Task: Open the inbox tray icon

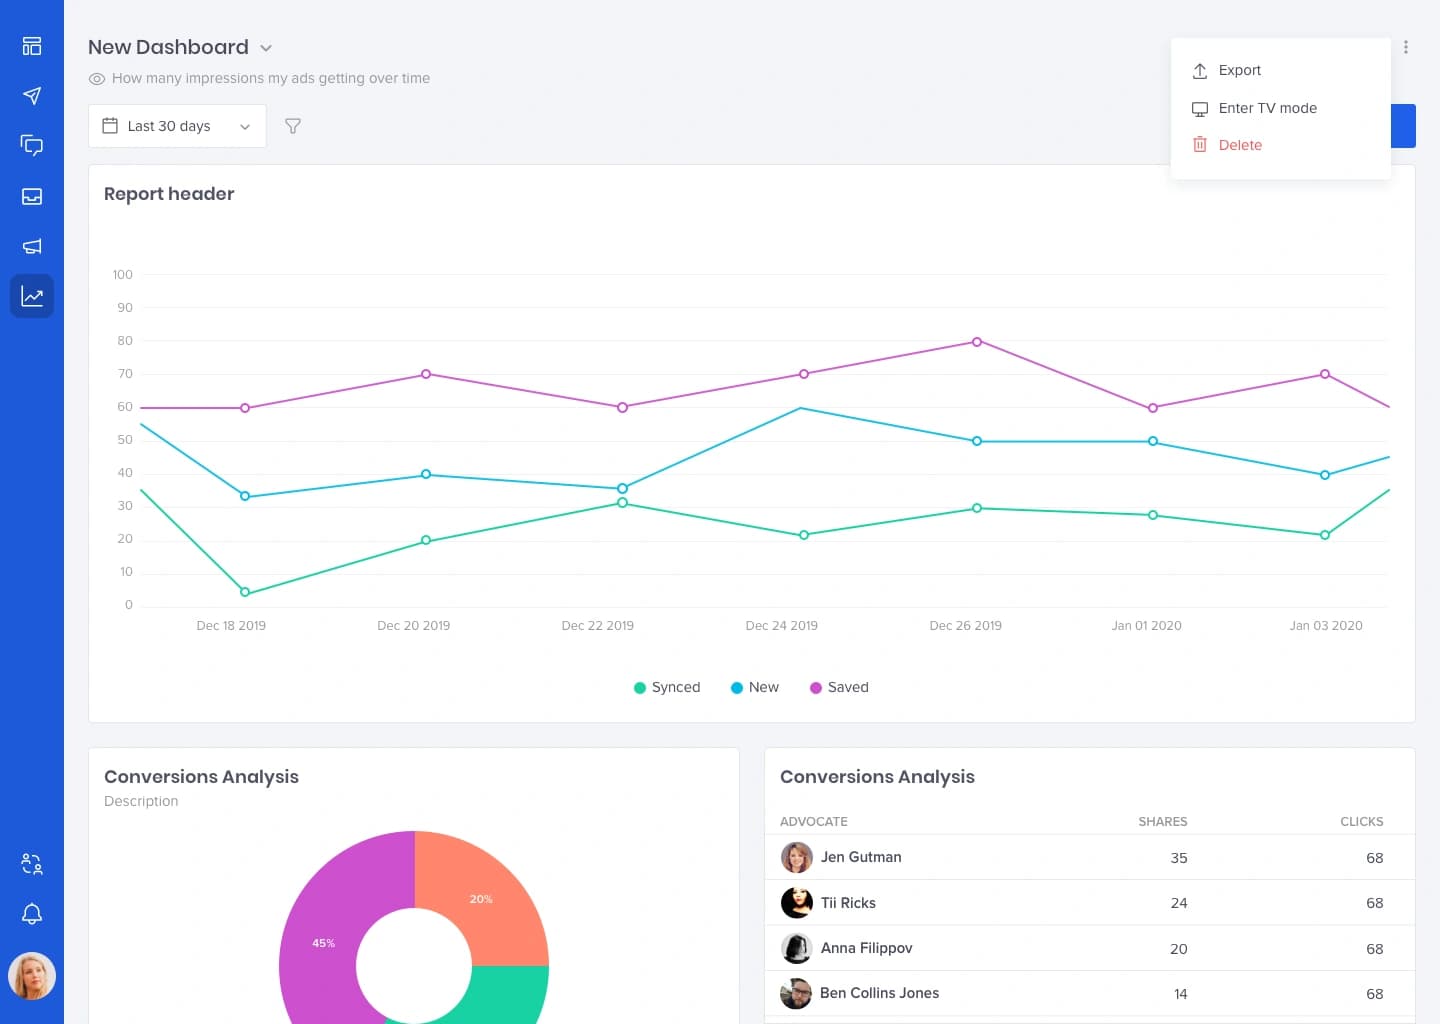Action: pyautogui.click(x=32, y=196)
